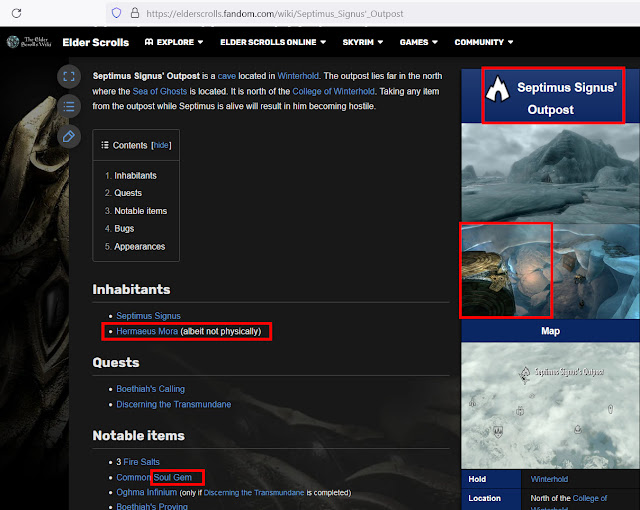Jump to Quests in contents

[x=128, y=193]
